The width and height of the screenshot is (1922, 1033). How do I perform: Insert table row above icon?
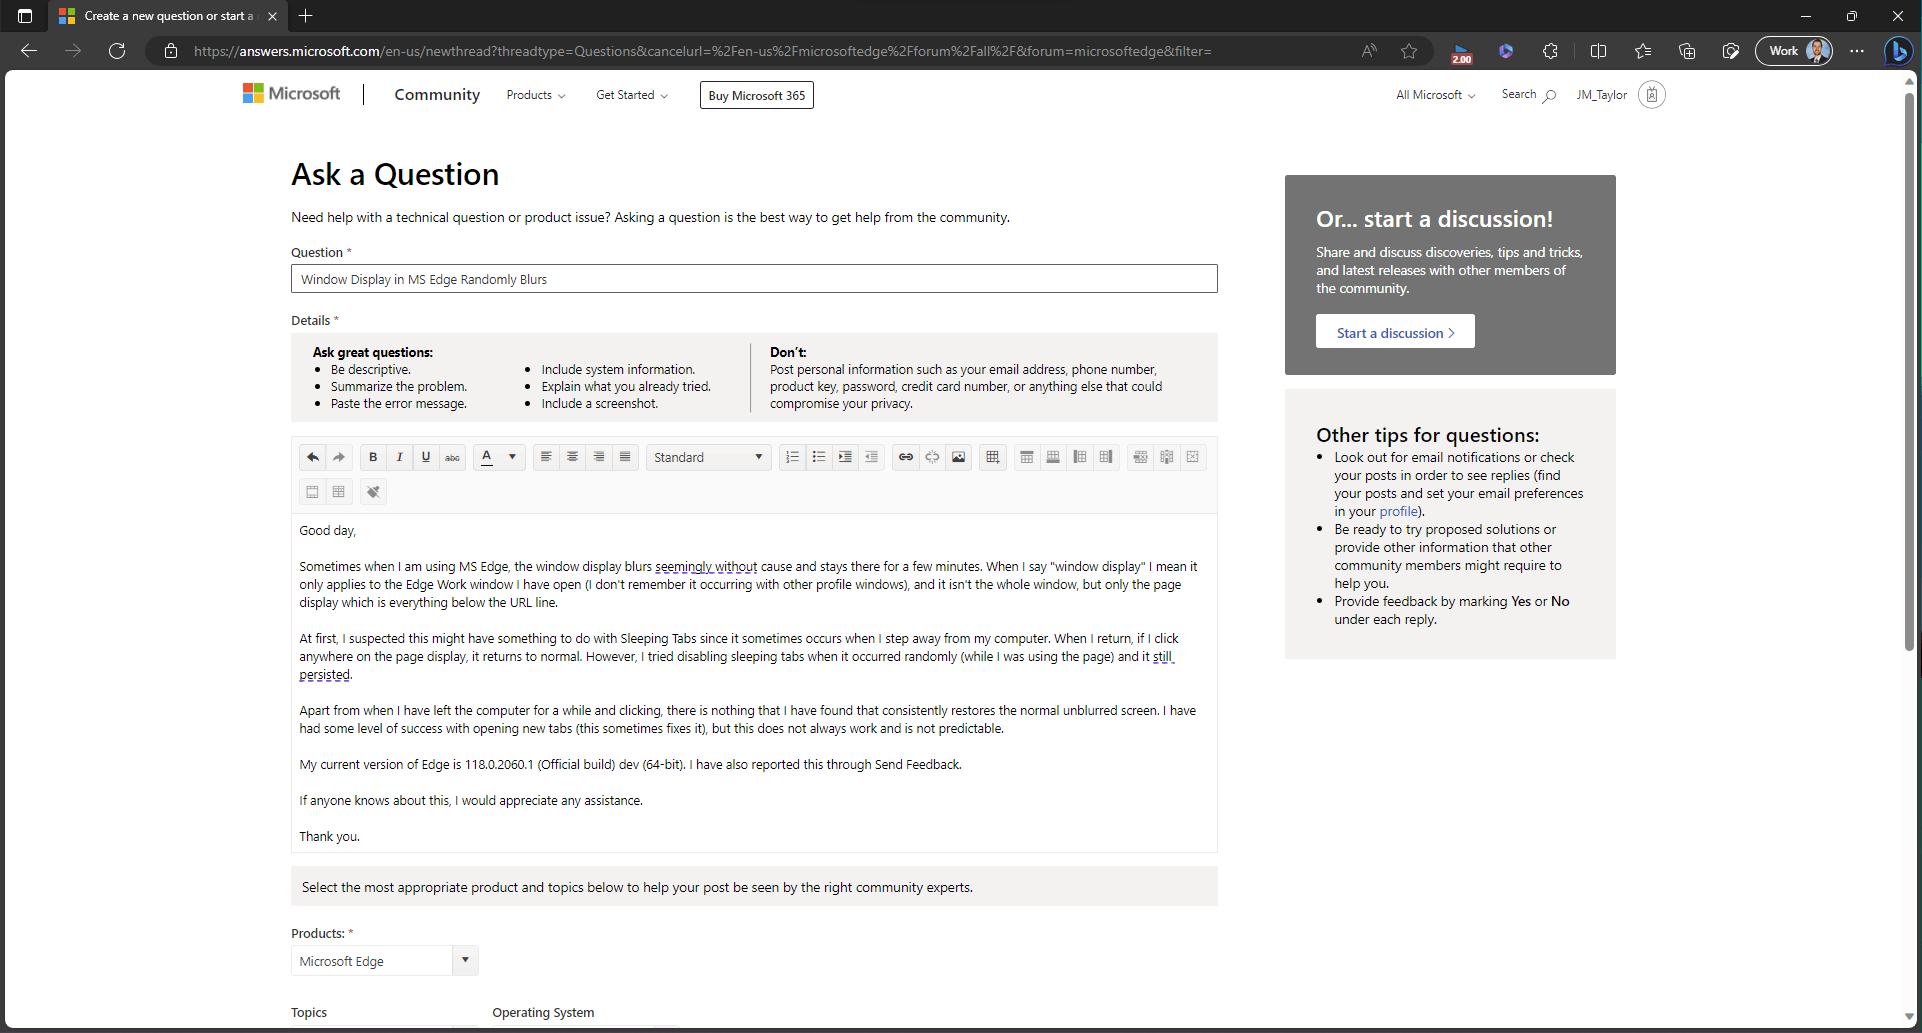[1027, 457]
